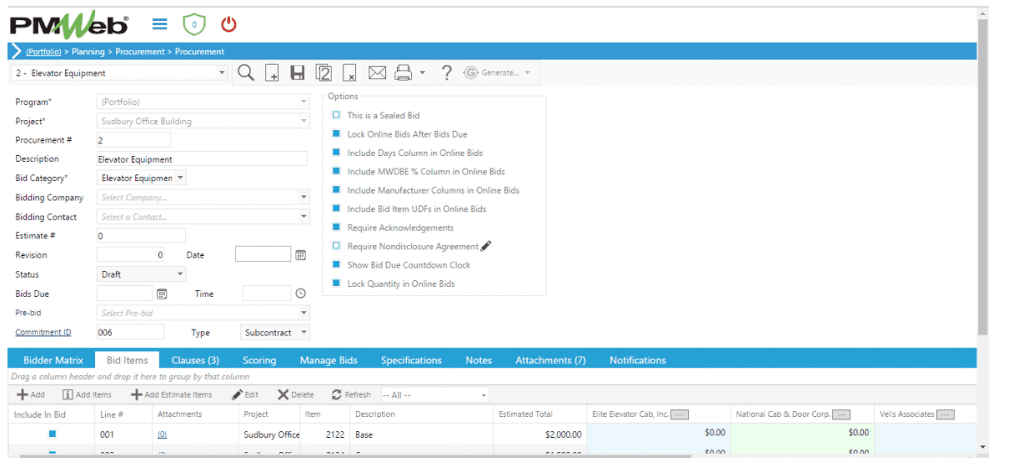Click ellipsis button for National Cab & Door
This screenshot has height=472, width=1024.
pos(841,415)
